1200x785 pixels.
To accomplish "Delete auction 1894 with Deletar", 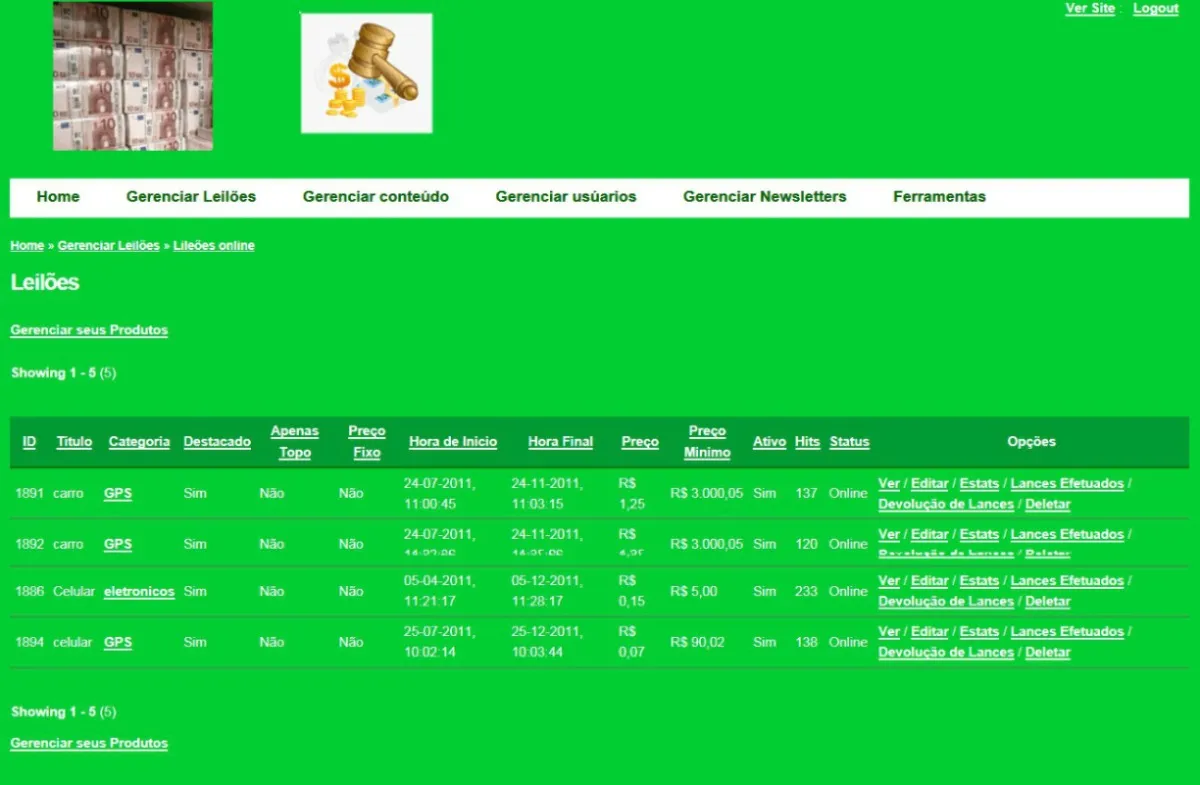I will tap(1048, 653).
